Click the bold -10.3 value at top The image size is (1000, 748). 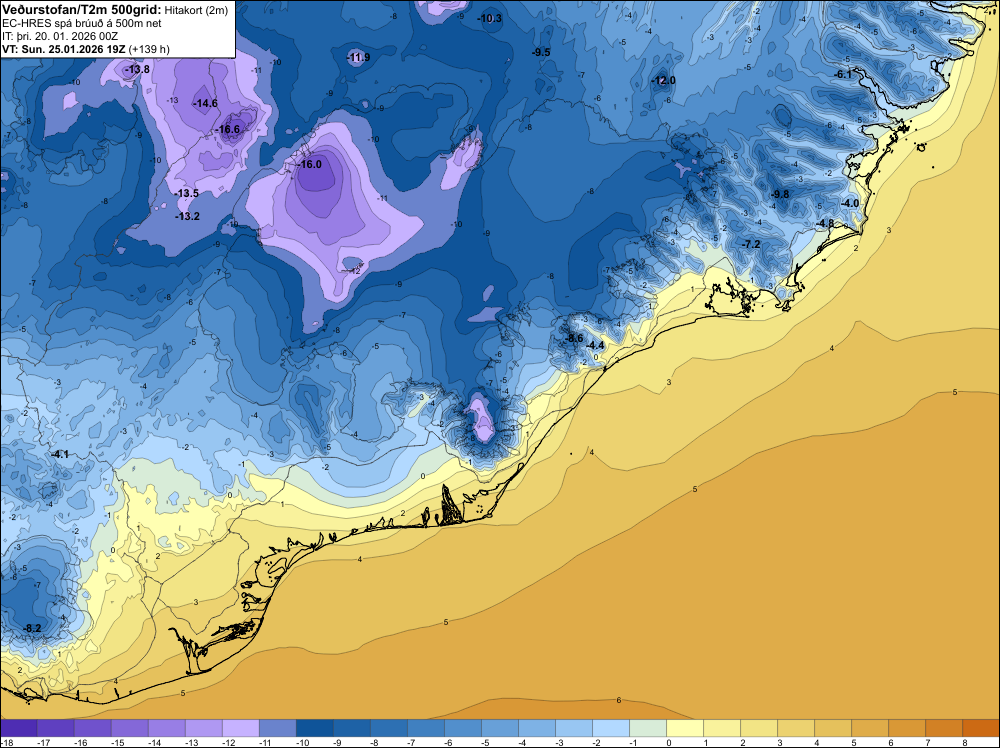tap(490, 18)
